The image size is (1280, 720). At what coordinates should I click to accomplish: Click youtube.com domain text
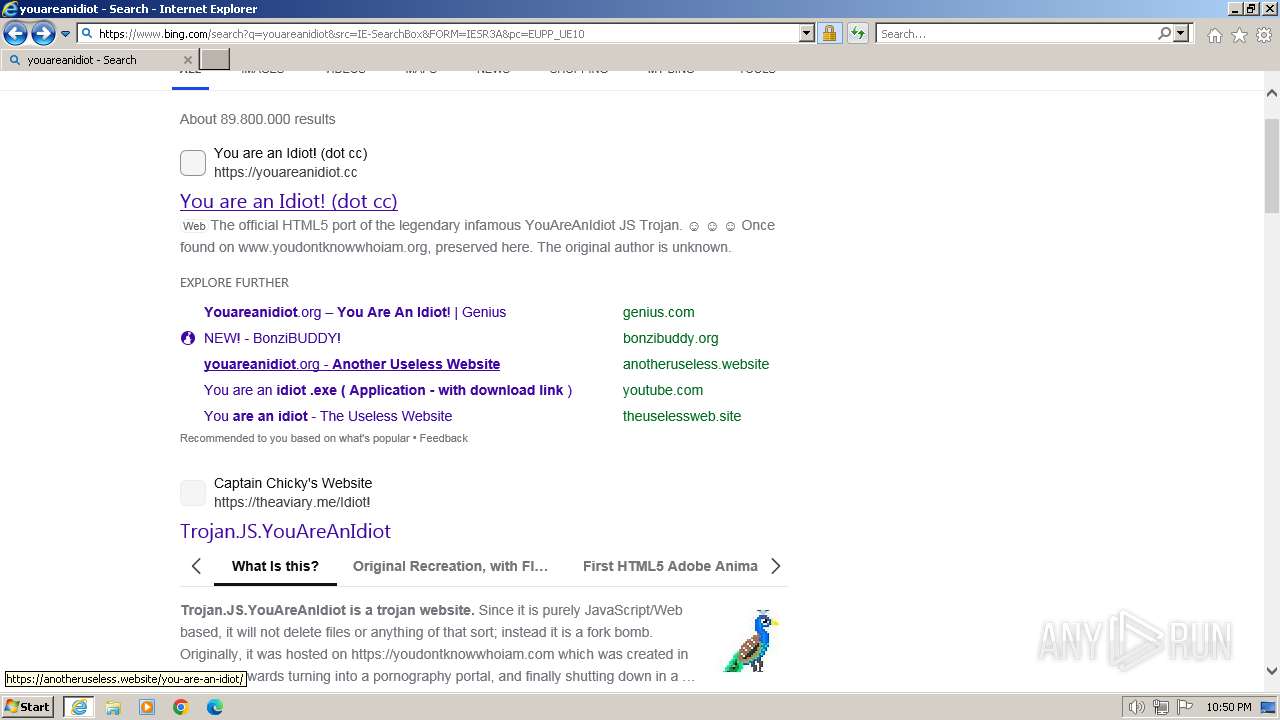click(663, 390)
